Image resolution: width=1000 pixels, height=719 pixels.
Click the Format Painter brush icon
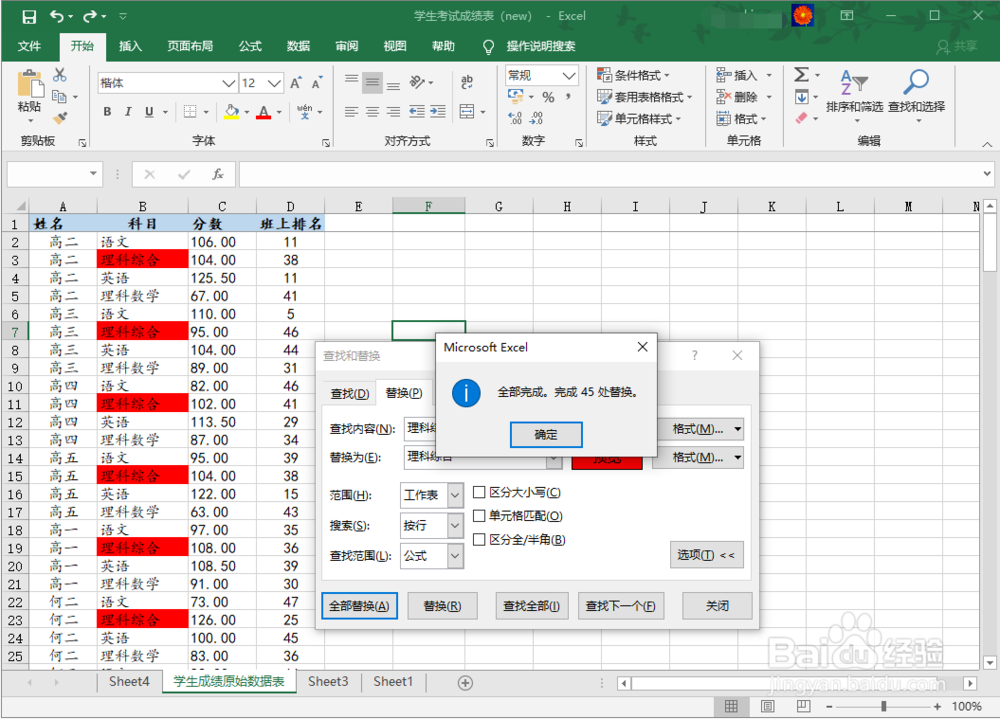pos(60,118)
